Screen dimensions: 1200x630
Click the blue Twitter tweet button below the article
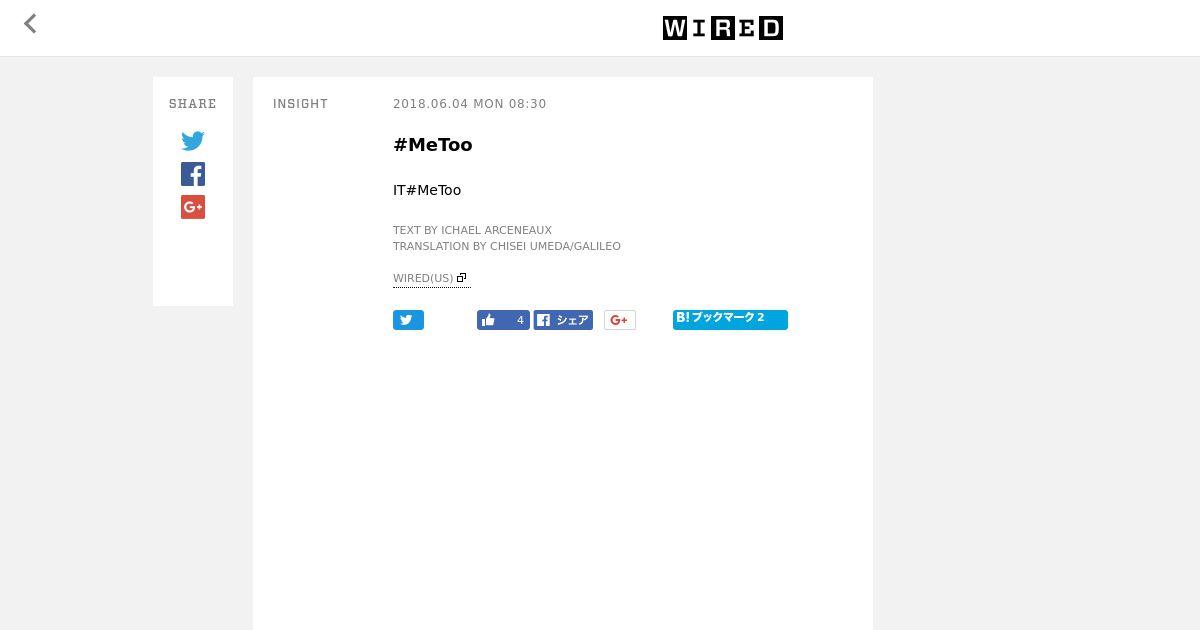tap(408, 320)
